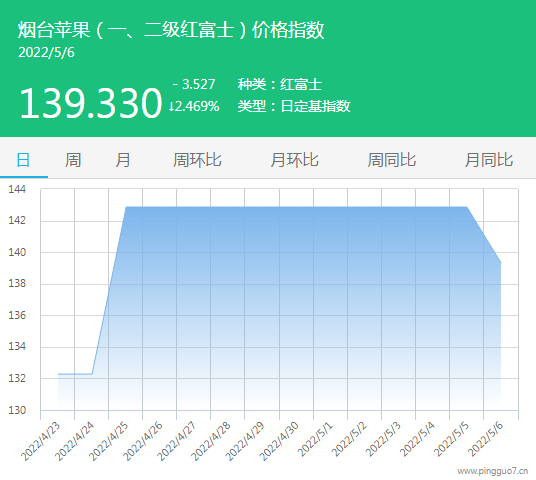Click the www.pingguo7.cn watermark link
536x480 pixels.
[493, 471]
